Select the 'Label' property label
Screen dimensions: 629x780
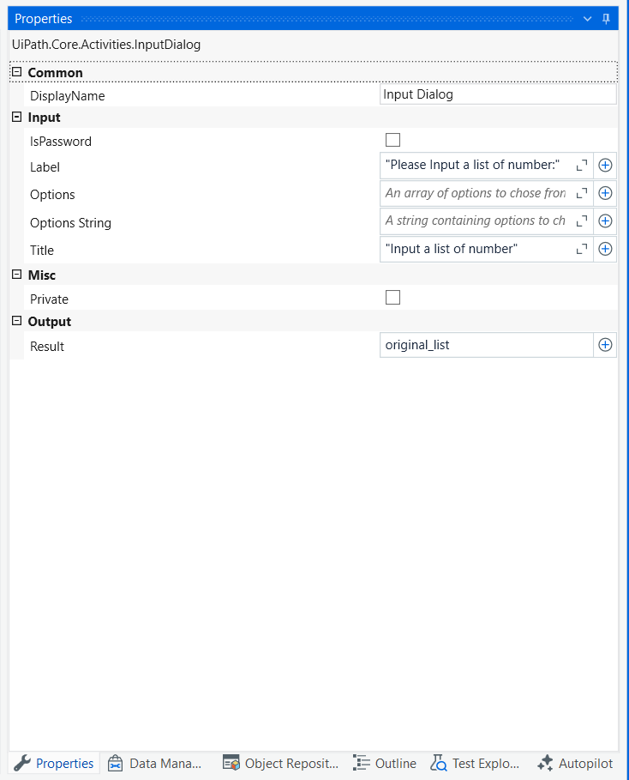coord(45,168)
